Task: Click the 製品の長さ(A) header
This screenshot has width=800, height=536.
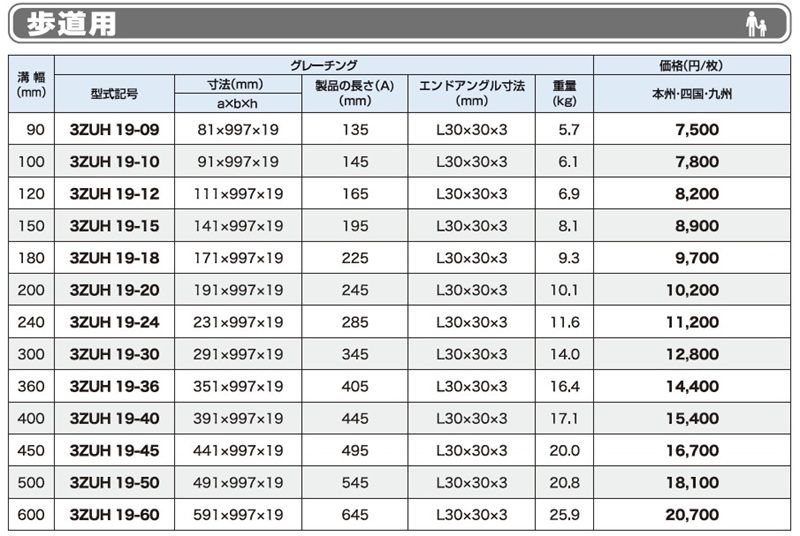Action: pos(355,93)
